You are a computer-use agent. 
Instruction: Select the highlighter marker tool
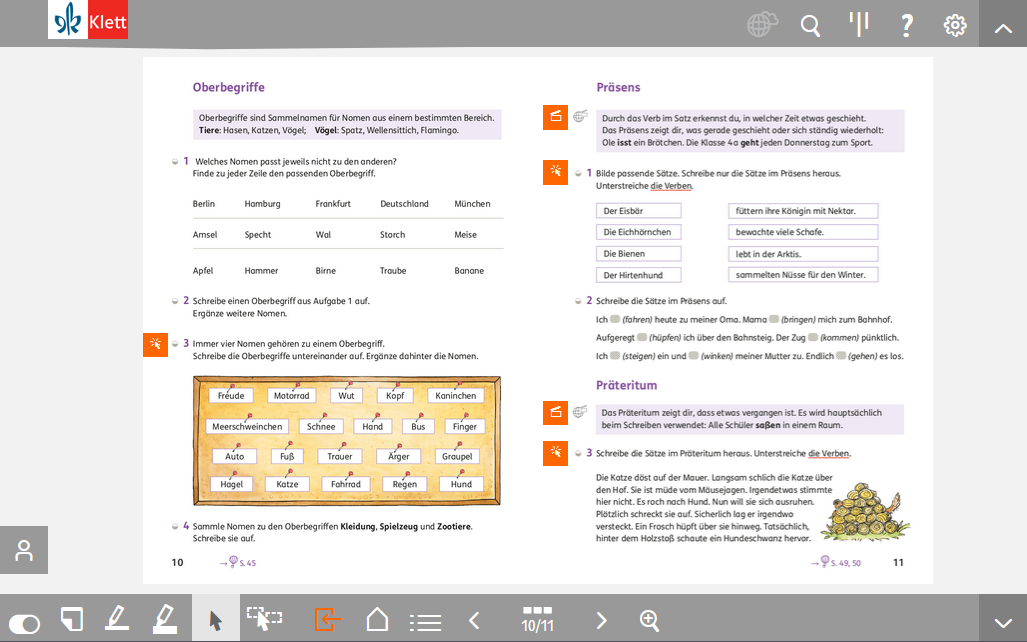point(165,620)
